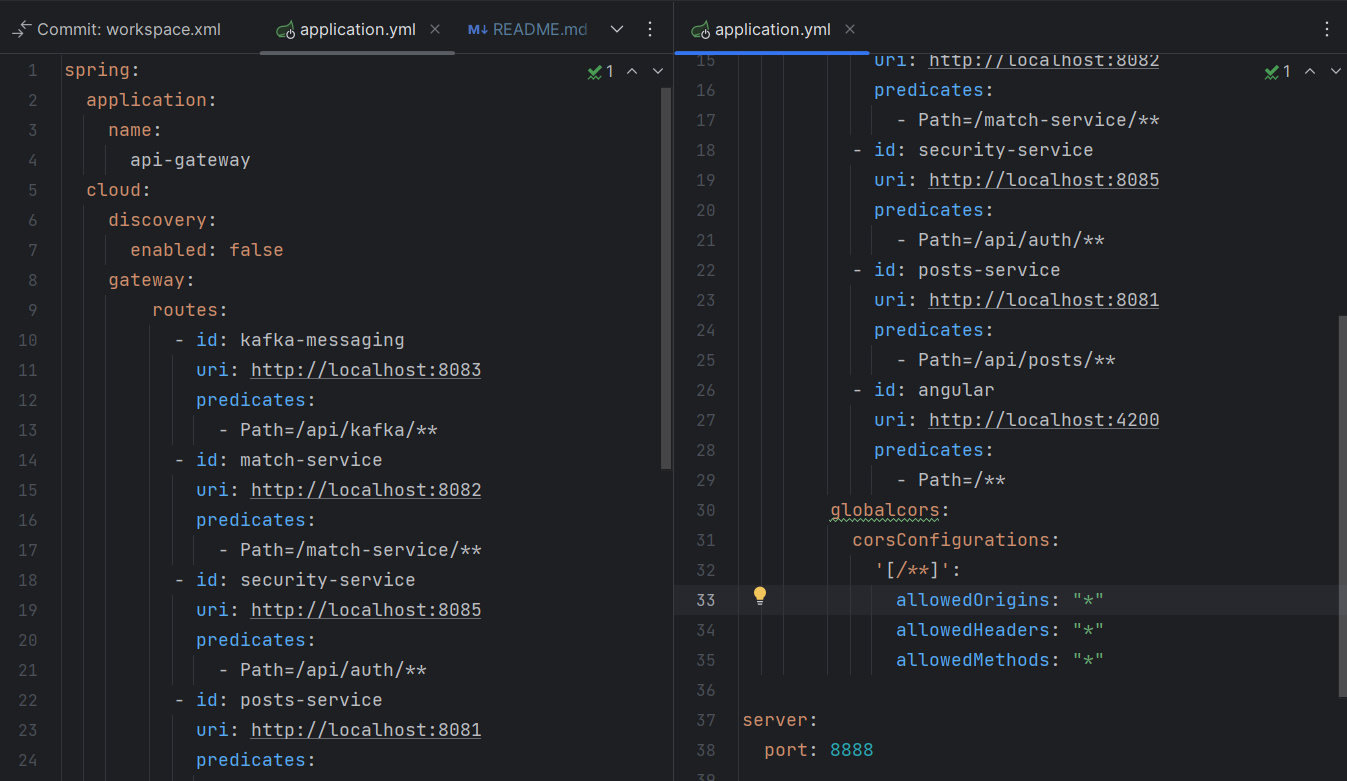Open link http://localhost:8083 in left editor
This screenshot has height=781, width=1347.
tap(366, 370)
